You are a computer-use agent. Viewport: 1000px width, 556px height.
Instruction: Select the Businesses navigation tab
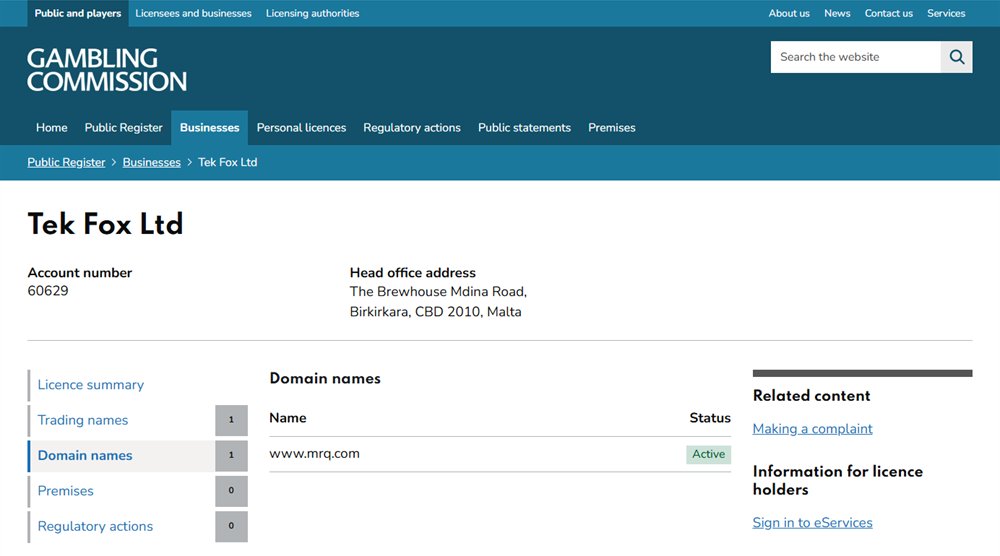[x=209, y=128]
